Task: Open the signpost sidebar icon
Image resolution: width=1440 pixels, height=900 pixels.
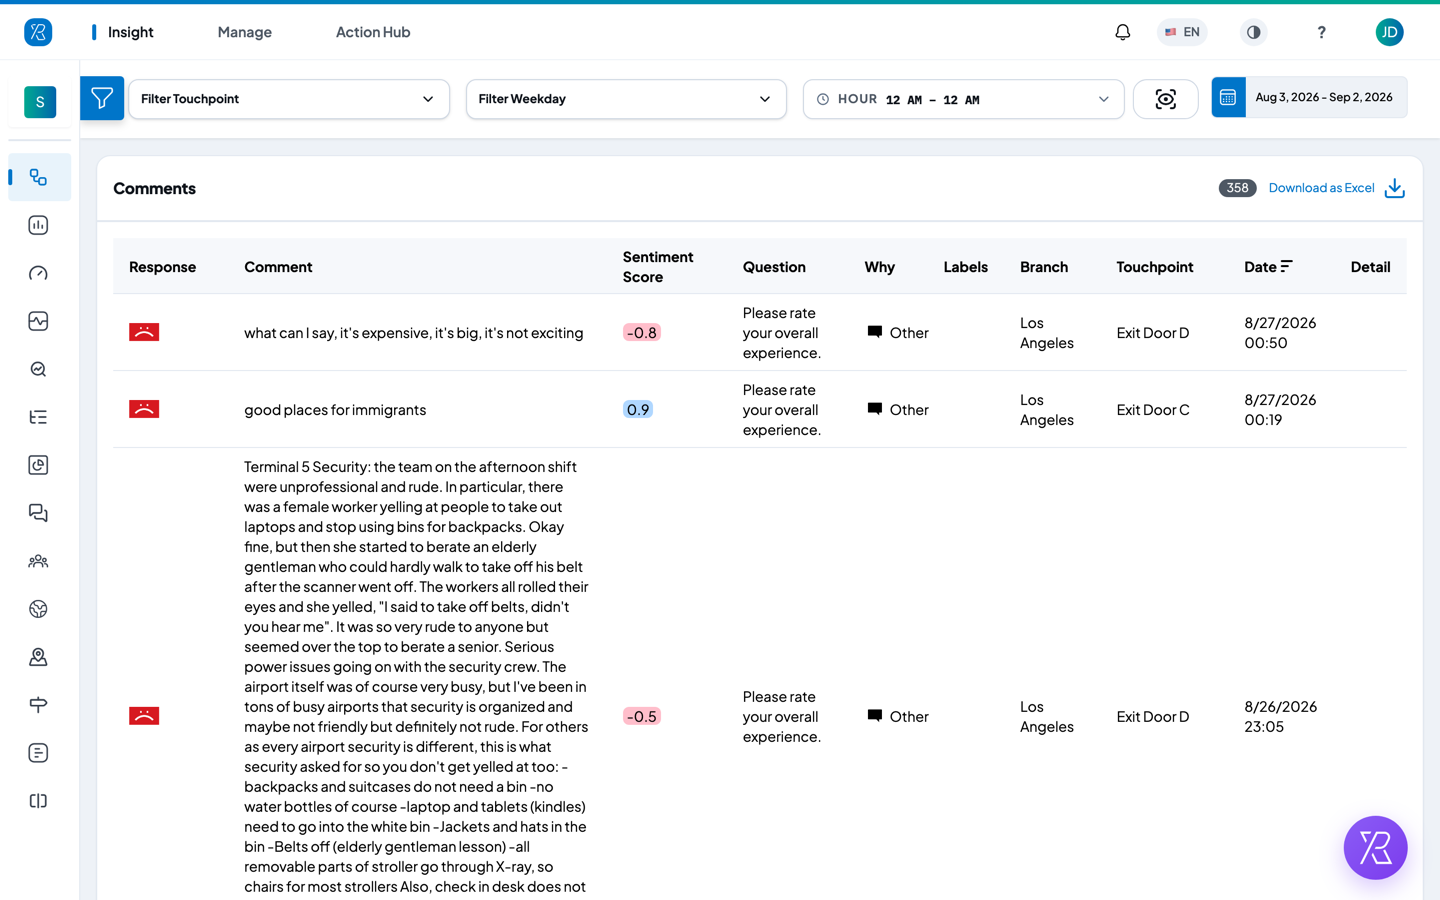Action: pos(39,705)
